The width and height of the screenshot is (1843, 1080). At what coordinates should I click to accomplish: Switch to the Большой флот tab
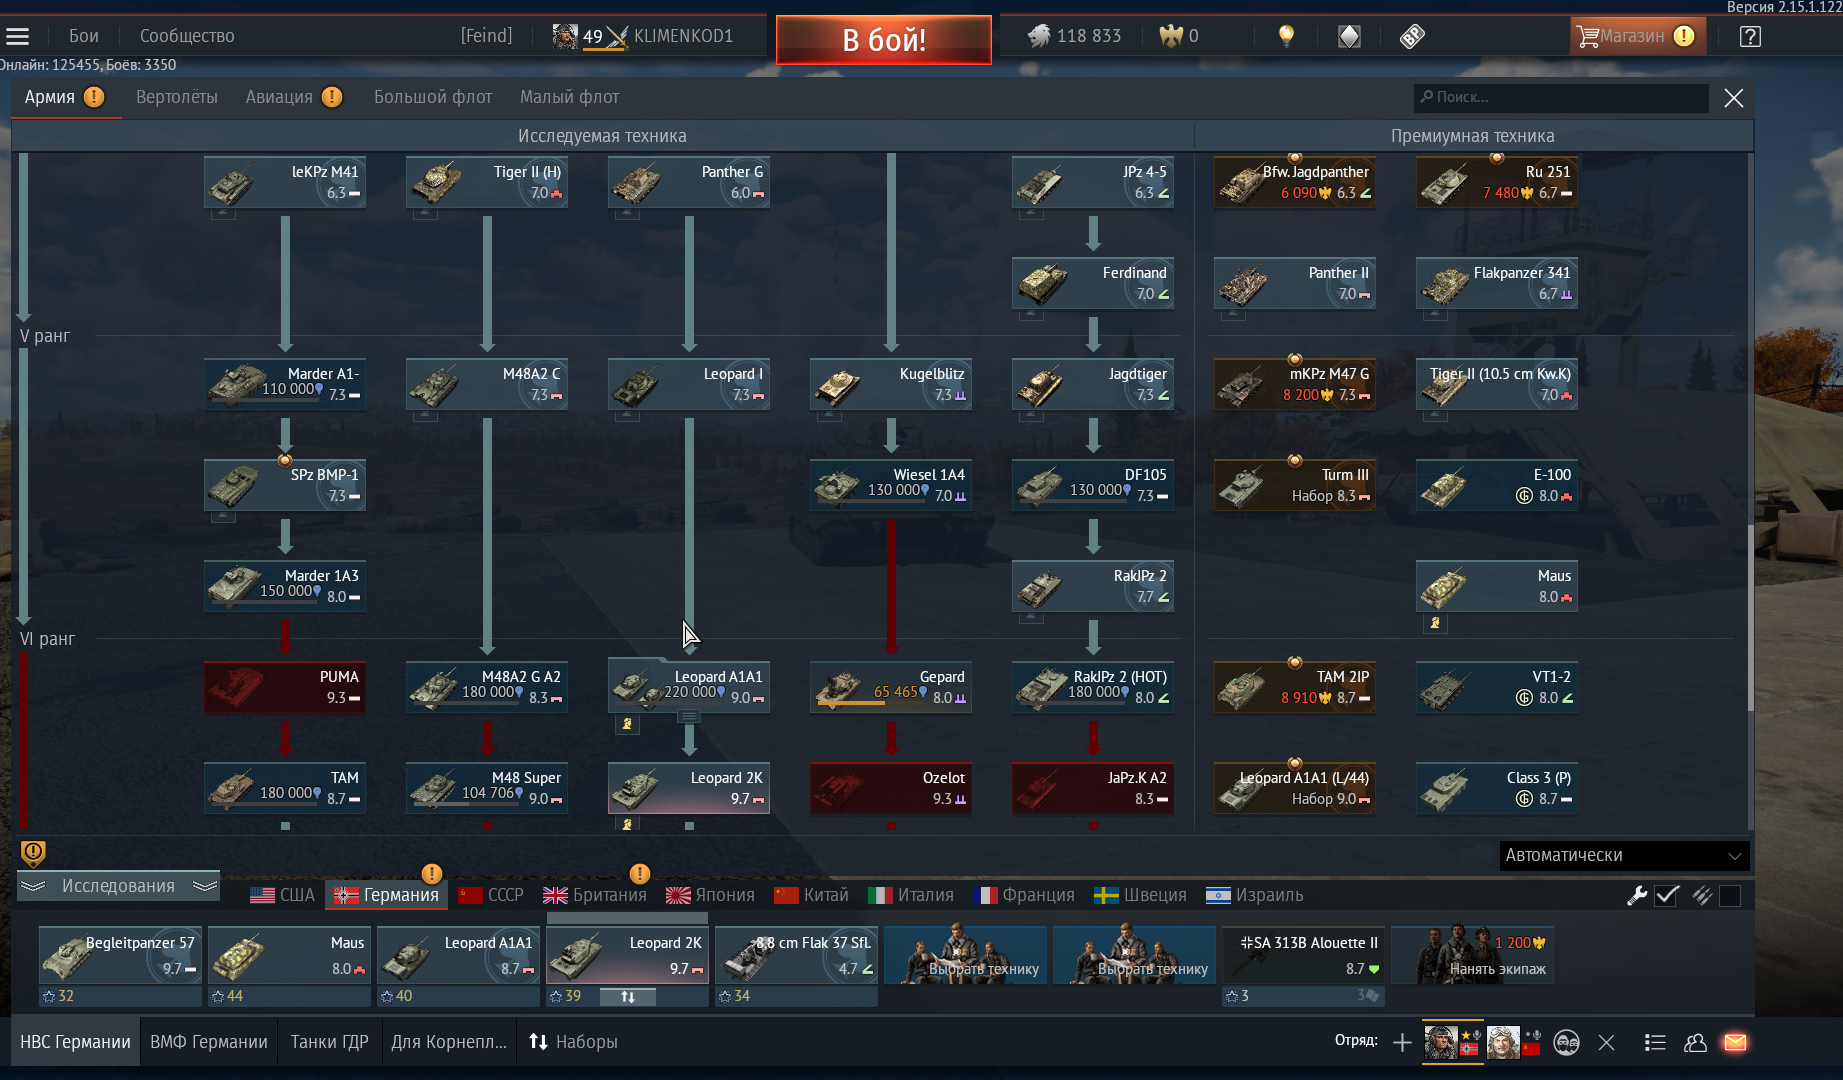433,97
